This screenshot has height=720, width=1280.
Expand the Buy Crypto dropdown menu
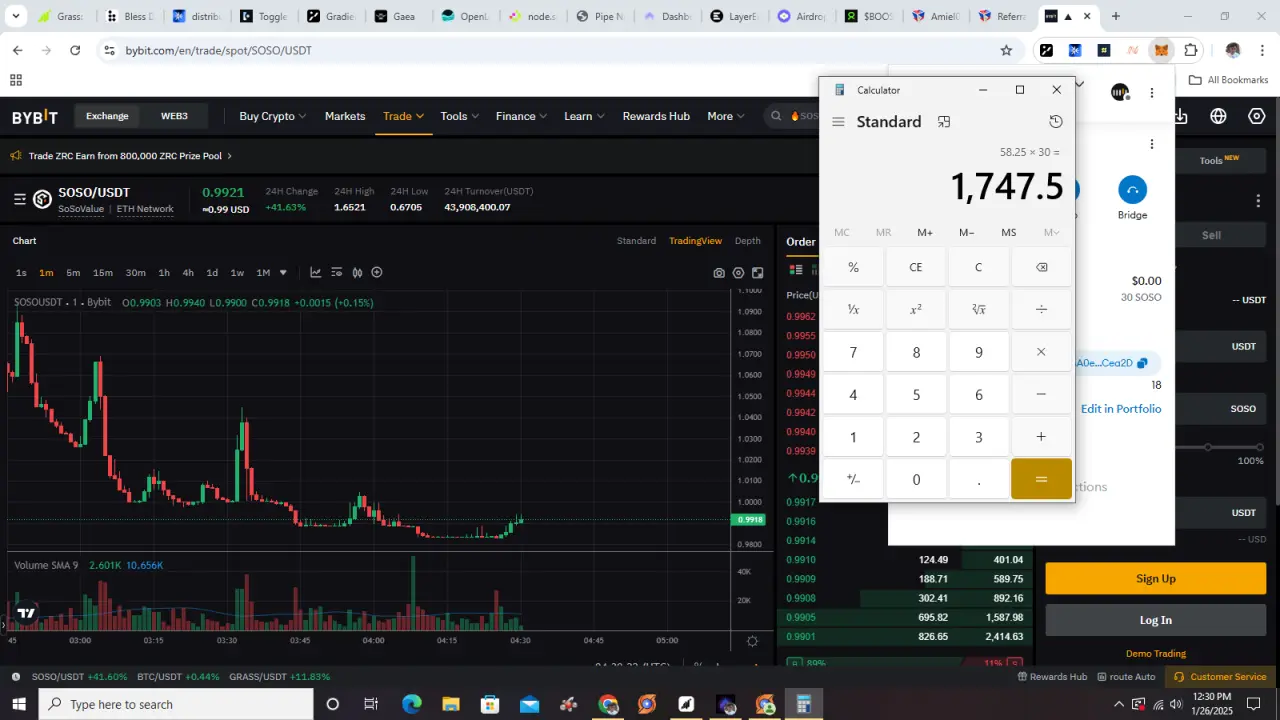[273, 116]
